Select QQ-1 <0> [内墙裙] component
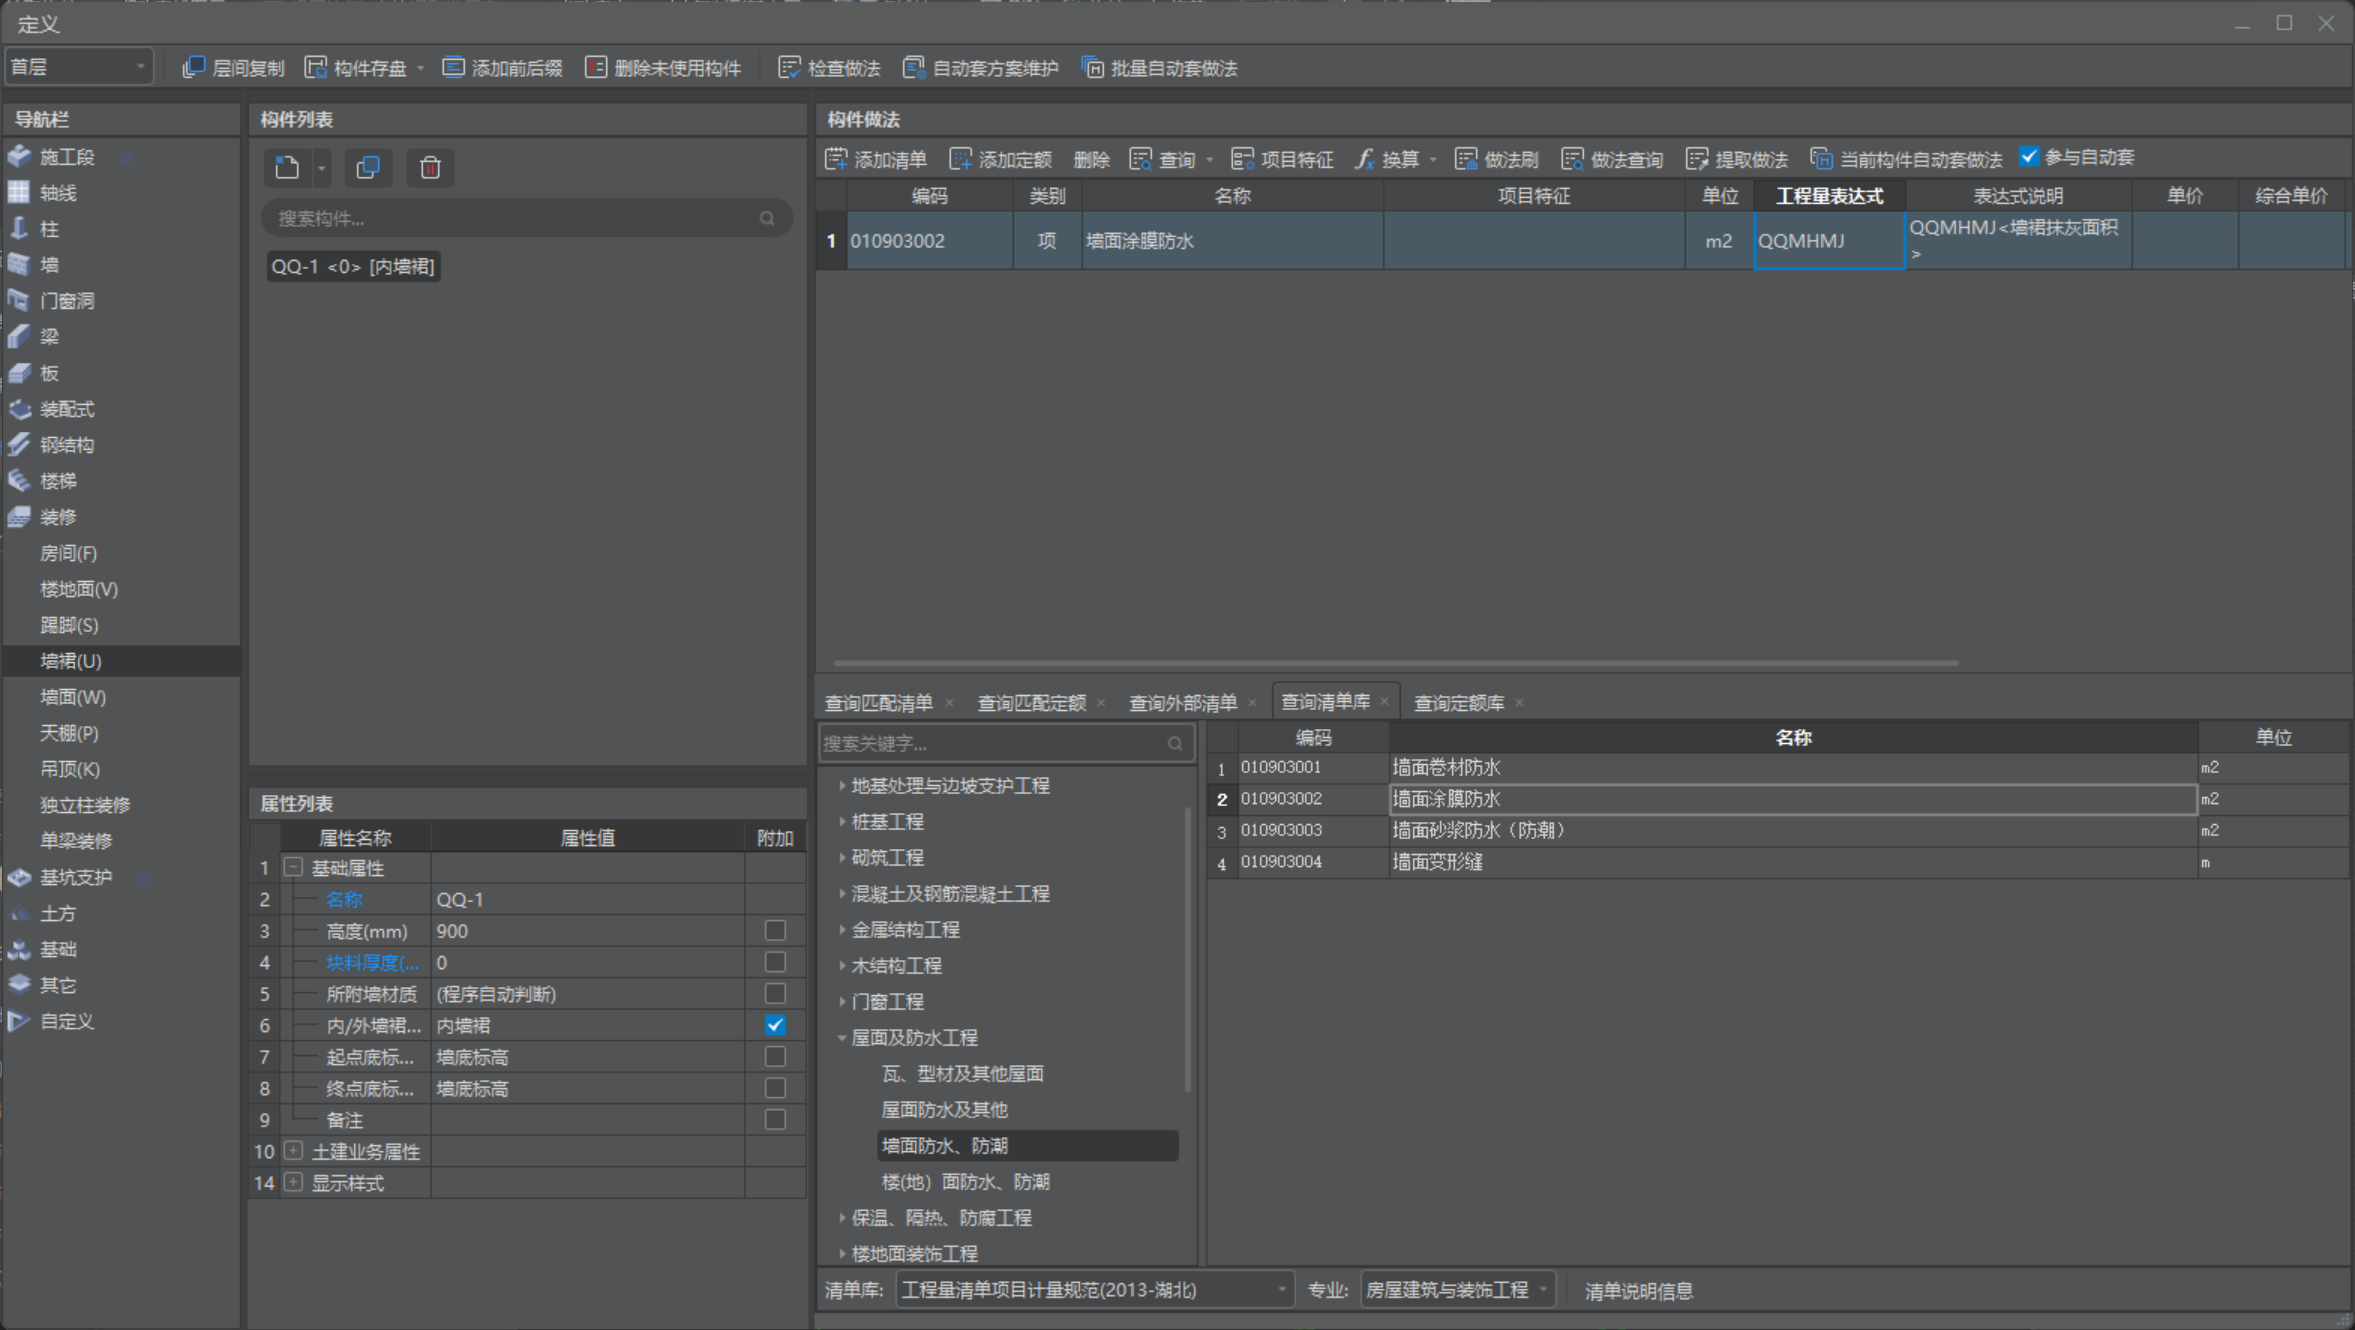Viewport: 2355px width, 1330px height. point(353,266)
